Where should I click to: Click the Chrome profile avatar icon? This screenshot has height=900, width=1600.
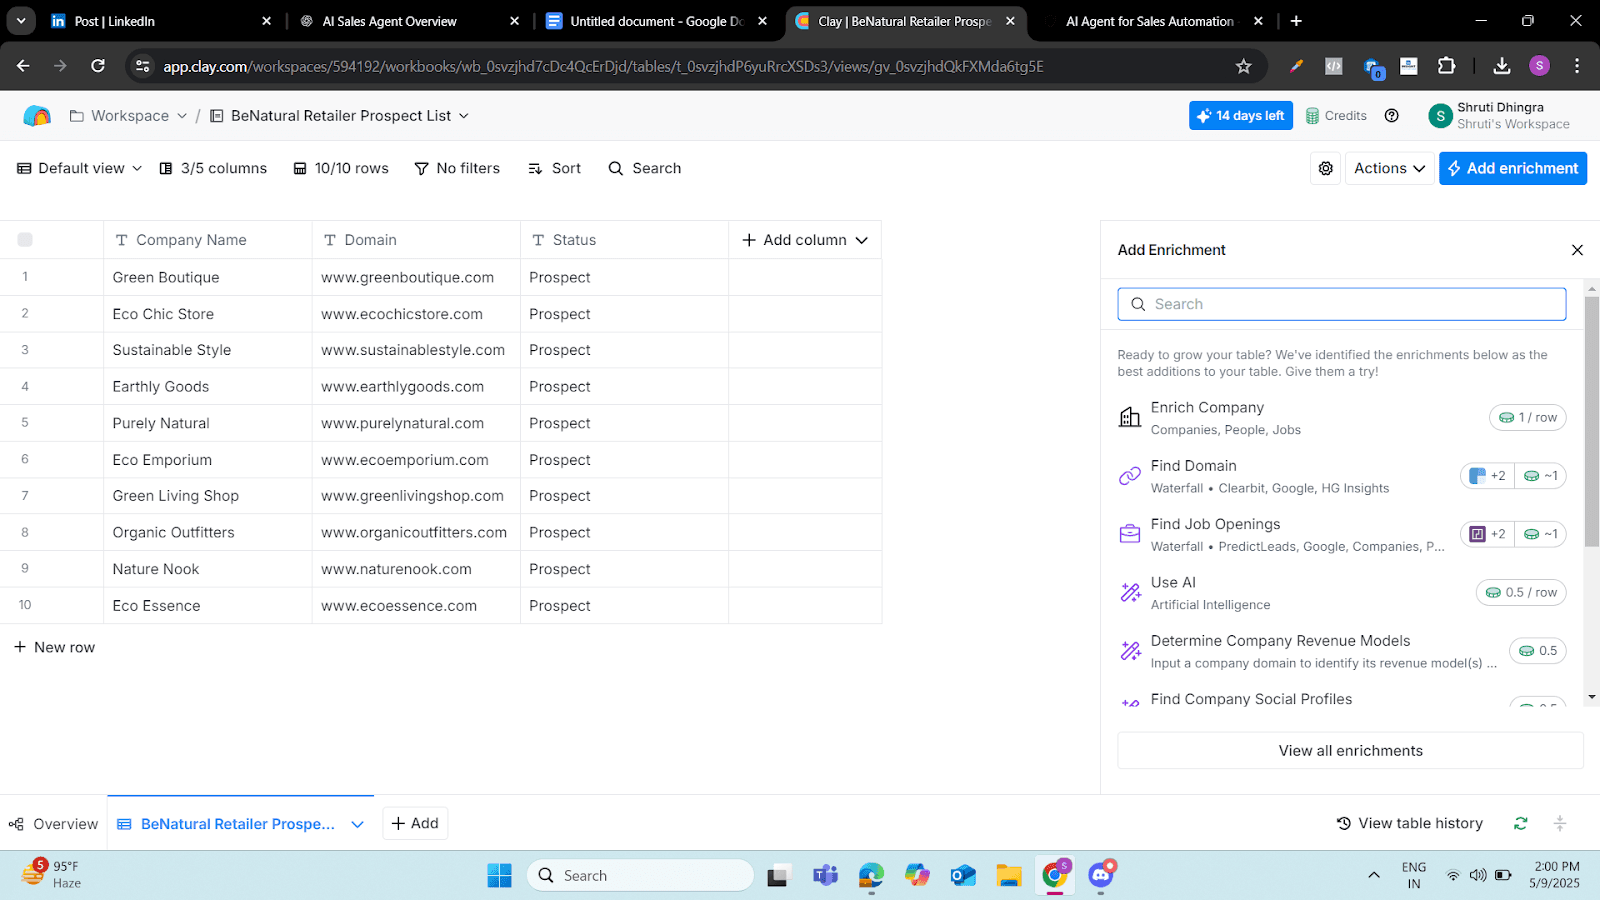(1539, 66)
